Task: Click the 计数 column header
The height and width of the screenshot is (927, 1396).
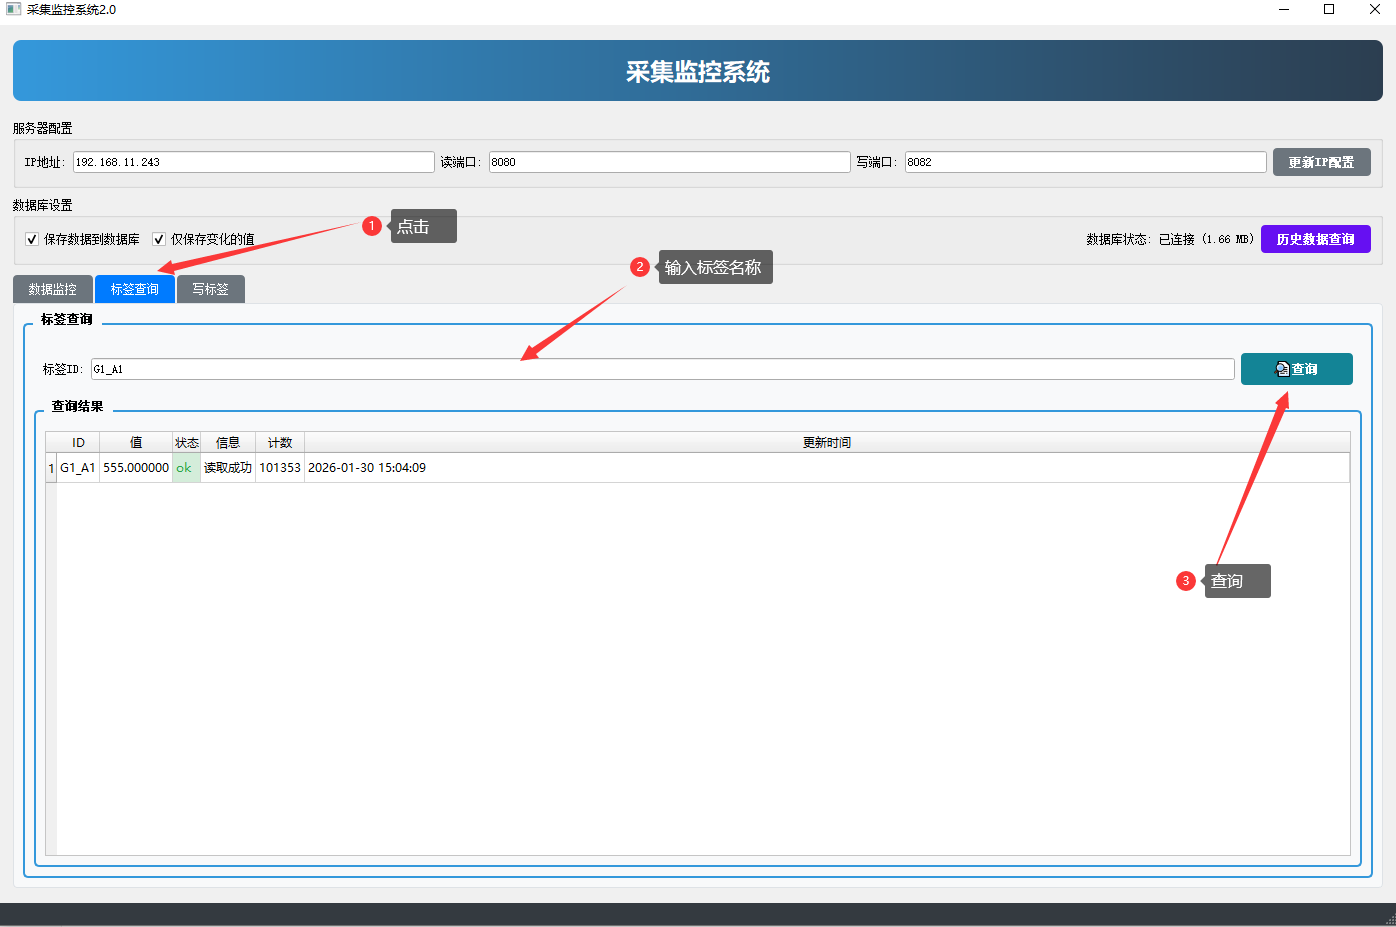Action: coord(280,442)
